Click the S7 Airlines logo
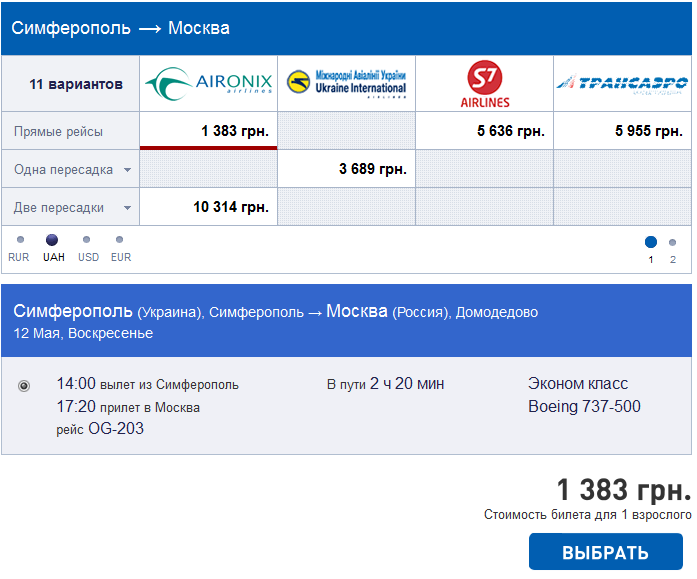The width and height of the screenshot is (697, 579). [485, 84]
